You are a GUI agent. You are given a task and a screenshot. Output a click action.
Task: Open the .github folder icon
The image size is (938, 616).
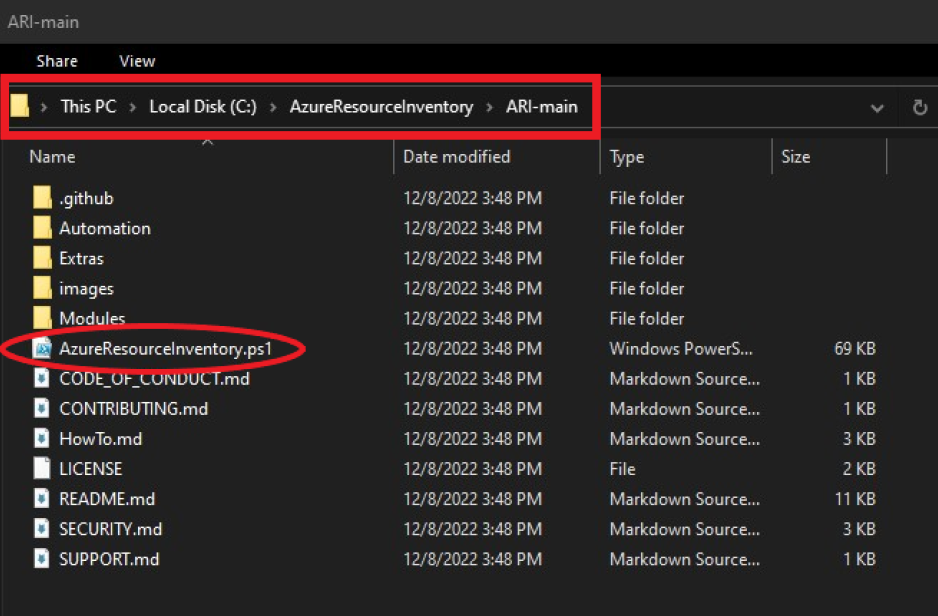point(41,198)
